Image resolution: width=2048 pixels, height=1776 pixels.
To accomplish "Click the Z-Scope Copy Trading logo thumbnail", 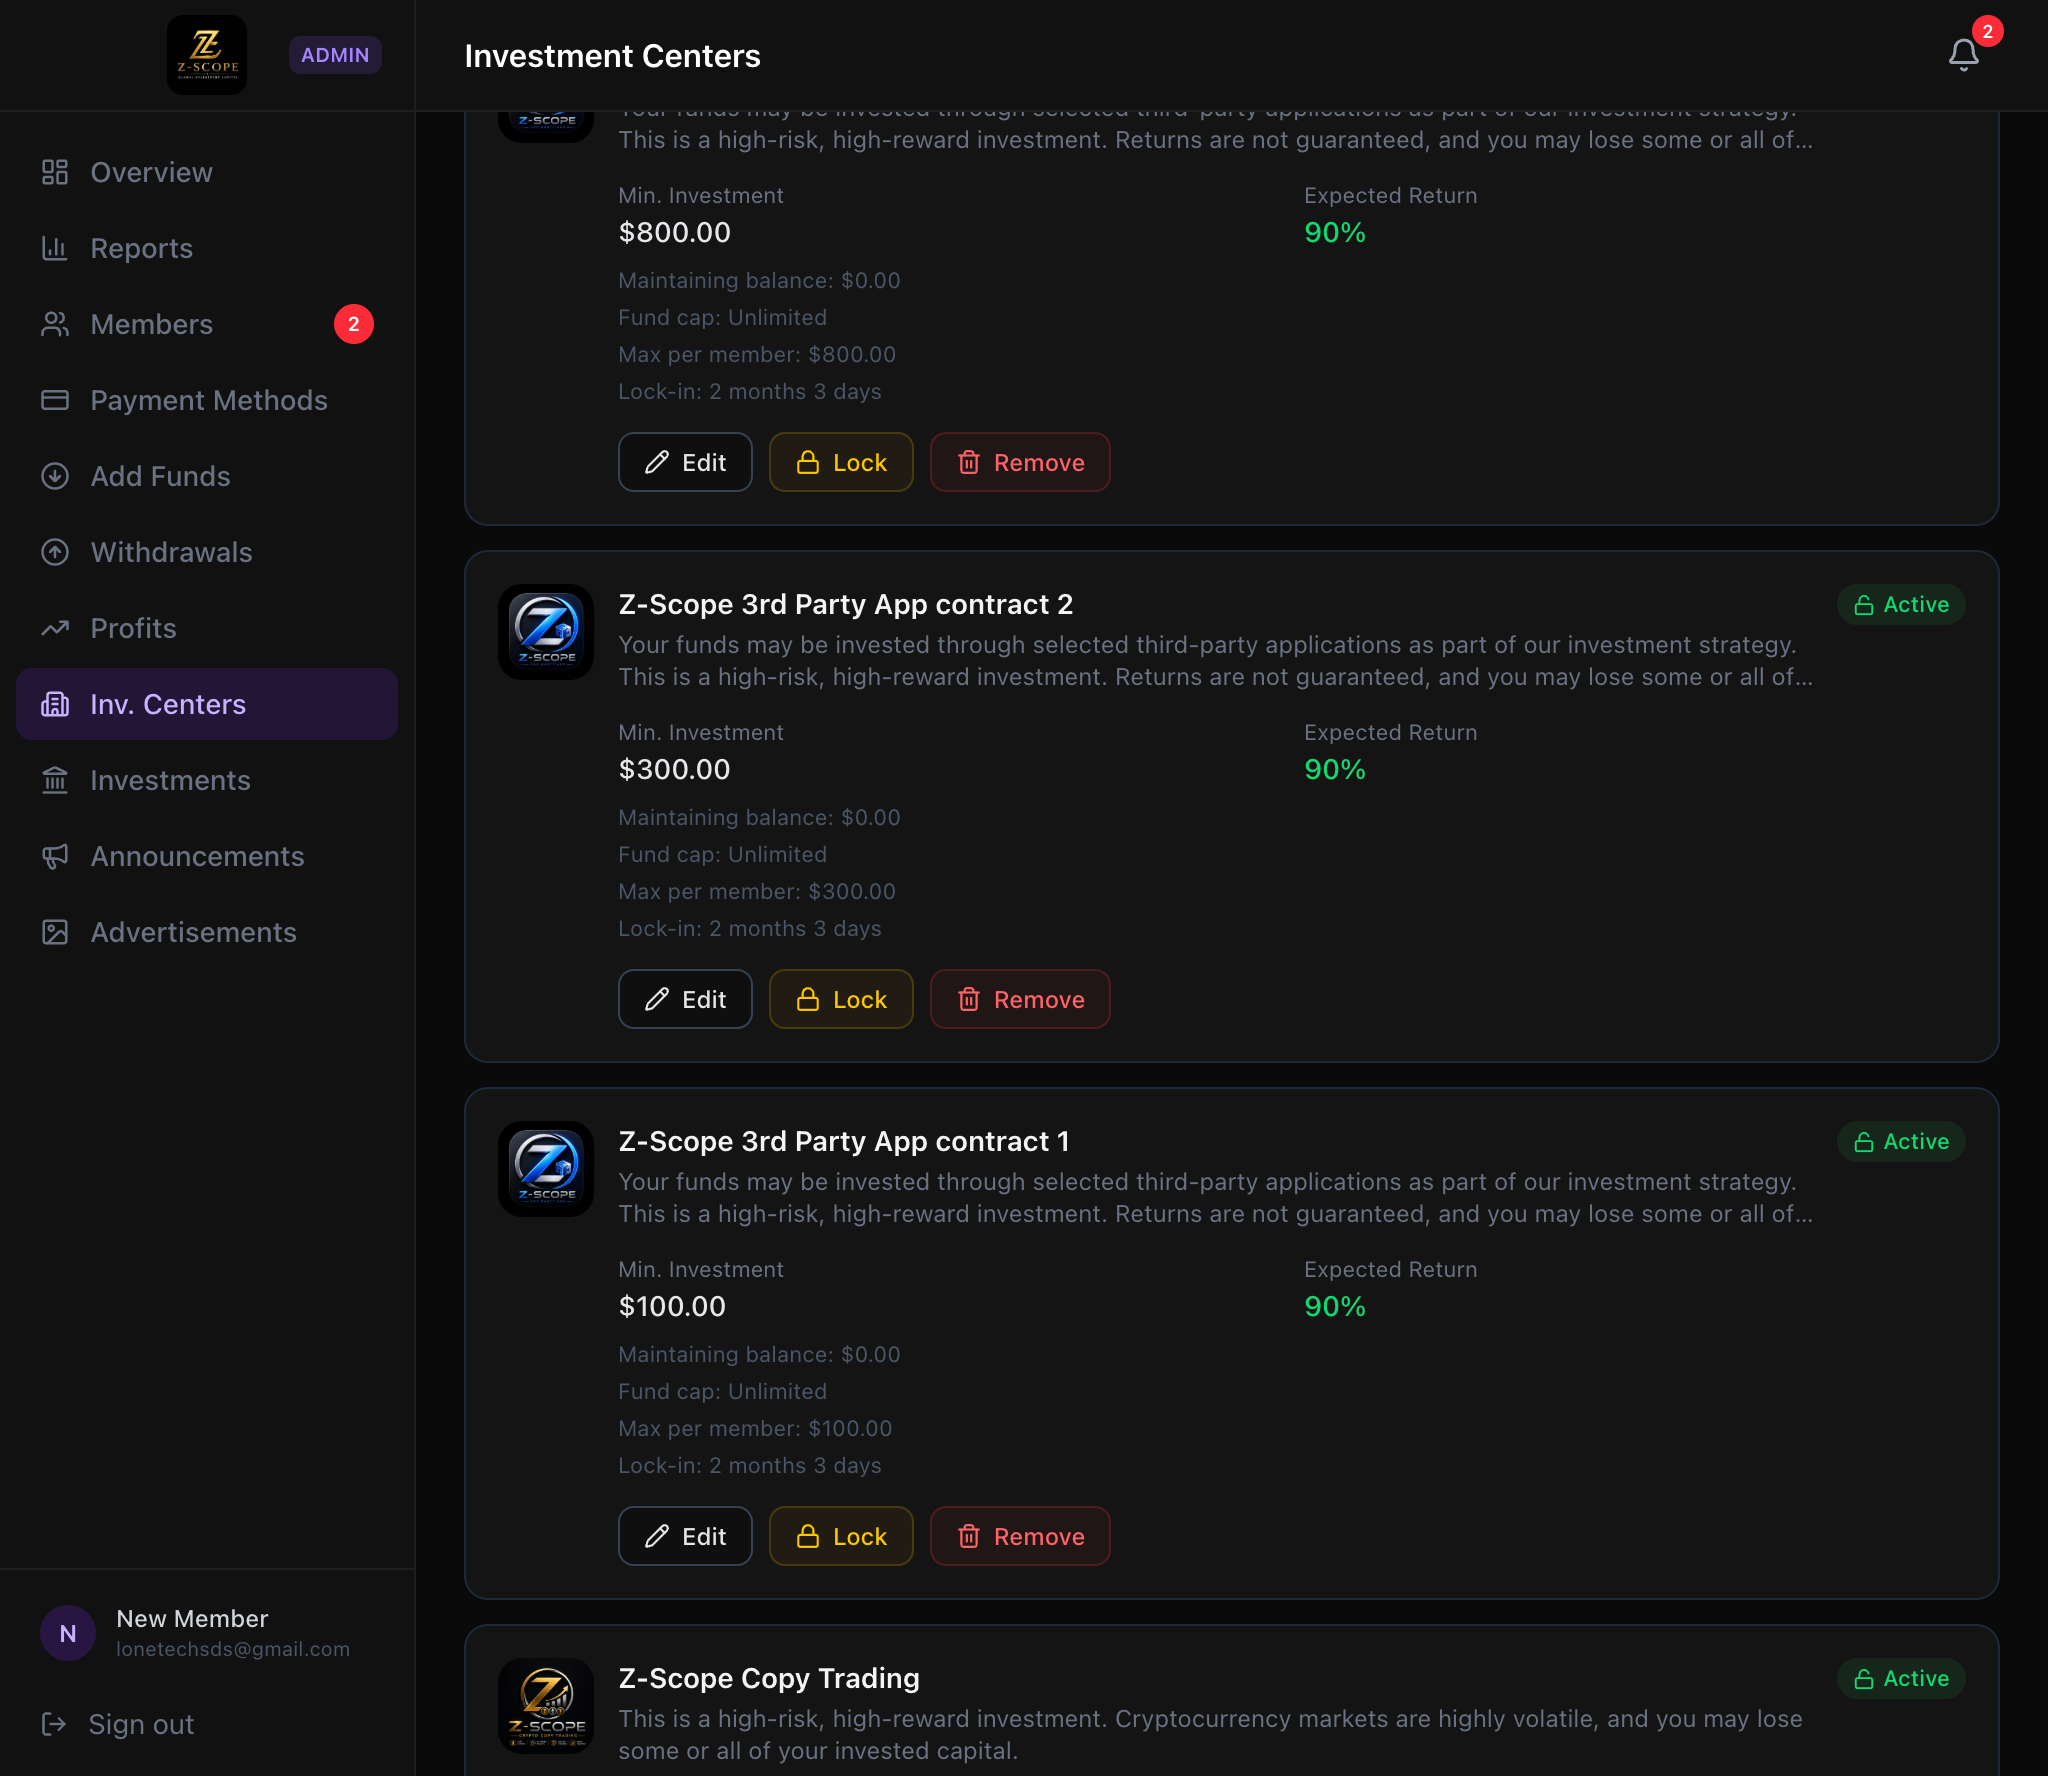I will (x=546, y=1706).
